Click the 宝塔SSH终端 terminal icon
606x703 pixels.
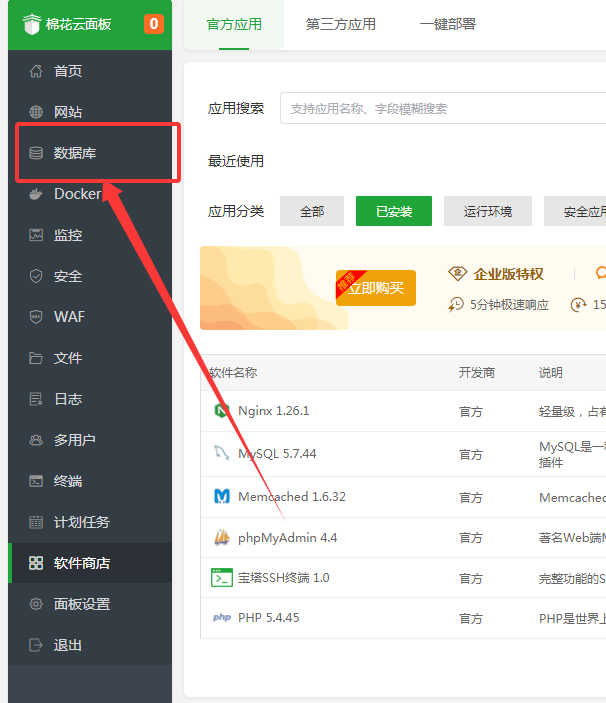click(221, 577)
